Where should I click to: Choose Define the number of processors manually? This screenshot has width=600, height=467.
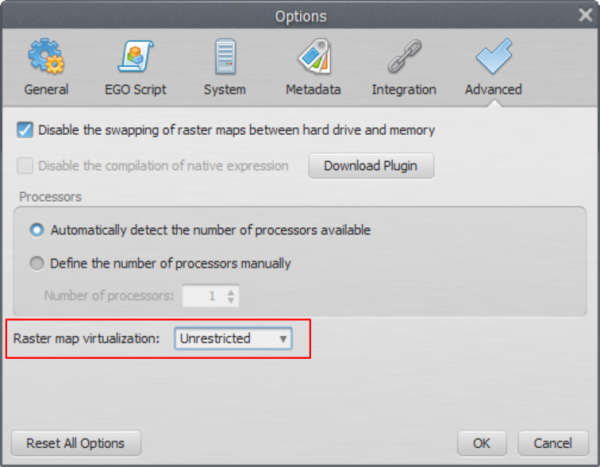coord(37,263)
